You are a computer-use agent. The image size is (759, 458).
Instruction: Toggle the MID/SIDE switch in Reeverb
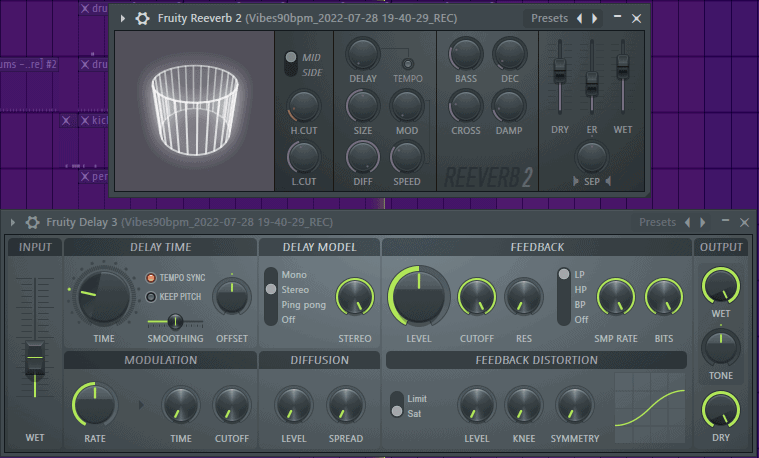coord(291,64)
